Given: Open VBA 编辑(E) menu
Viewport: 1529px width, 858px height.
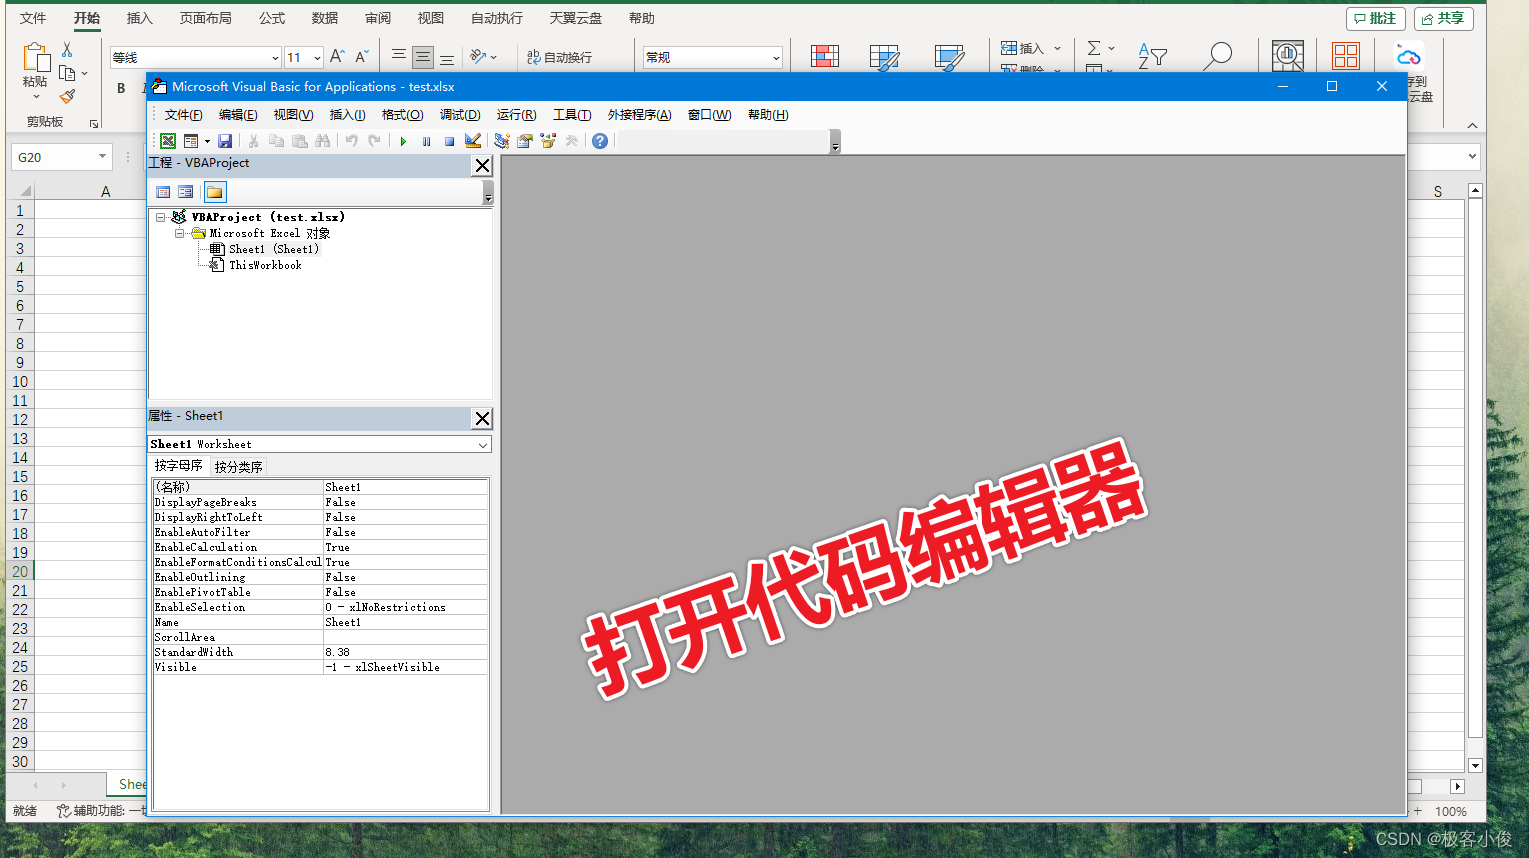Looking at the screenshot, I should pyautogui.click(x=238, y=115).
